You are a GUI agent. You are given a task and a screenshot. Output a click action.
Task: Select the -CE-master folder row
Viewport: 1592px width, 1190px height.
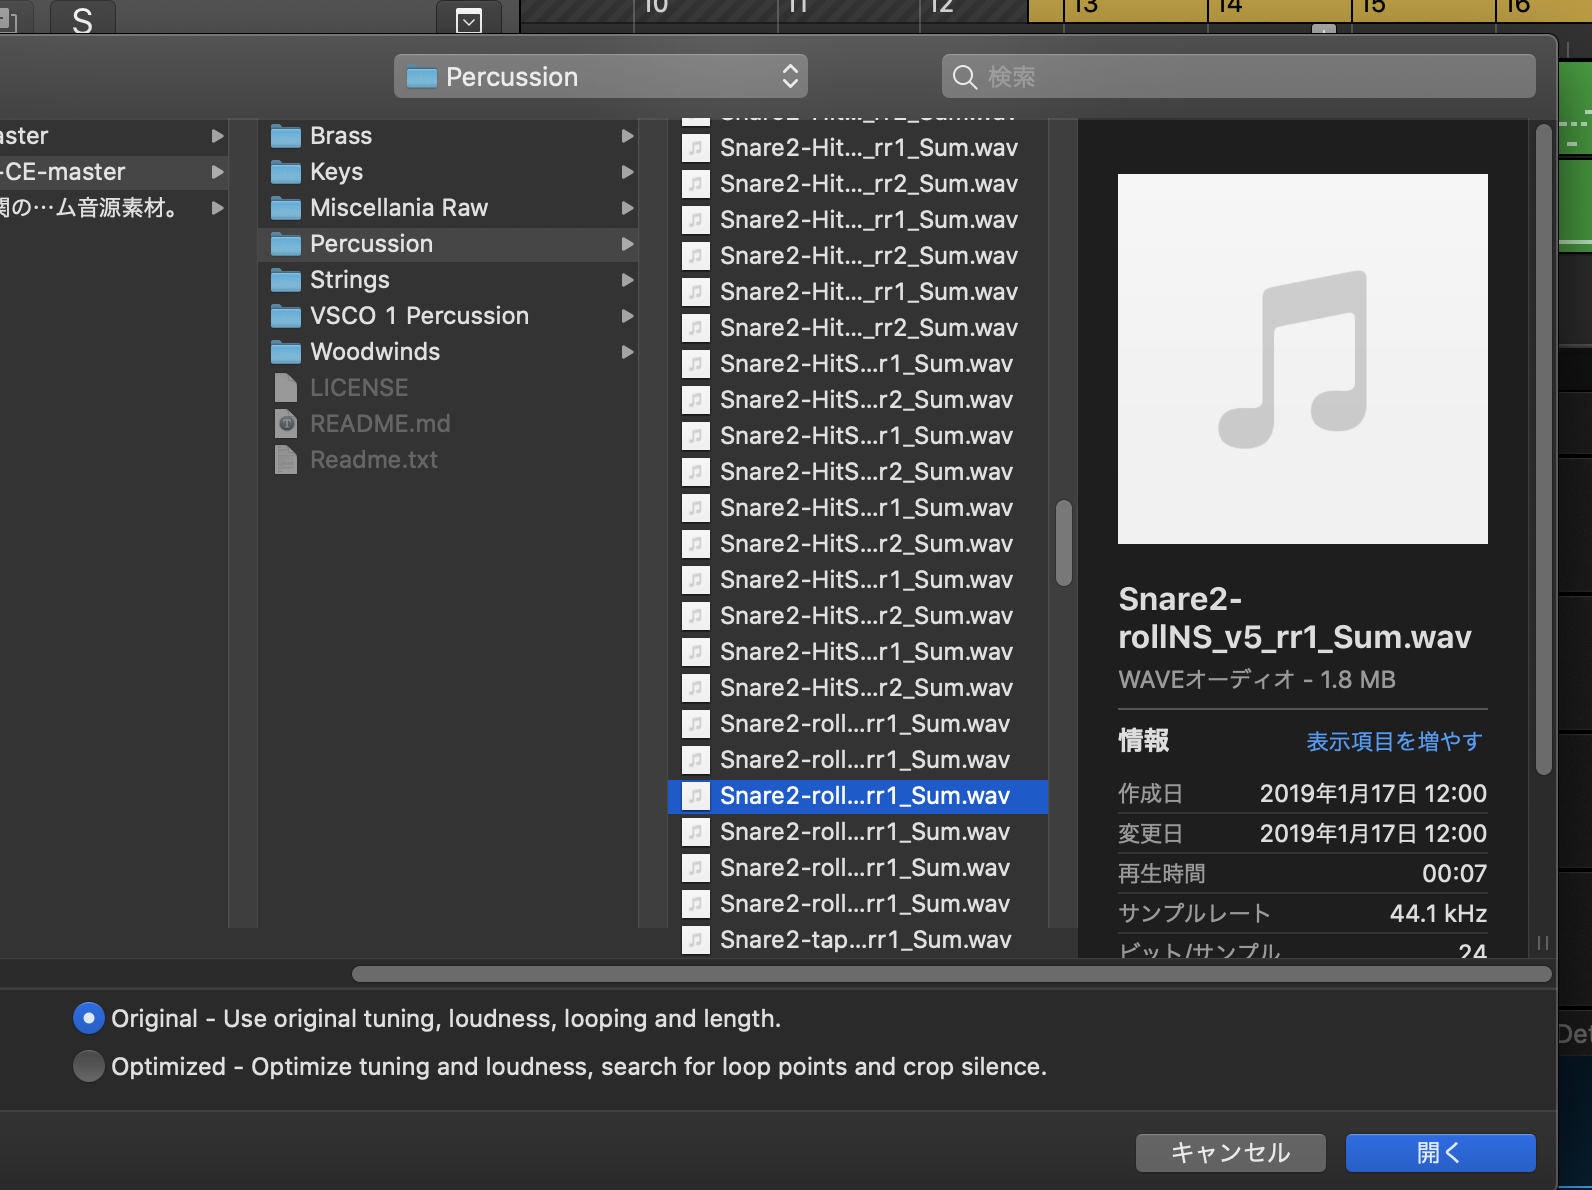113,172
